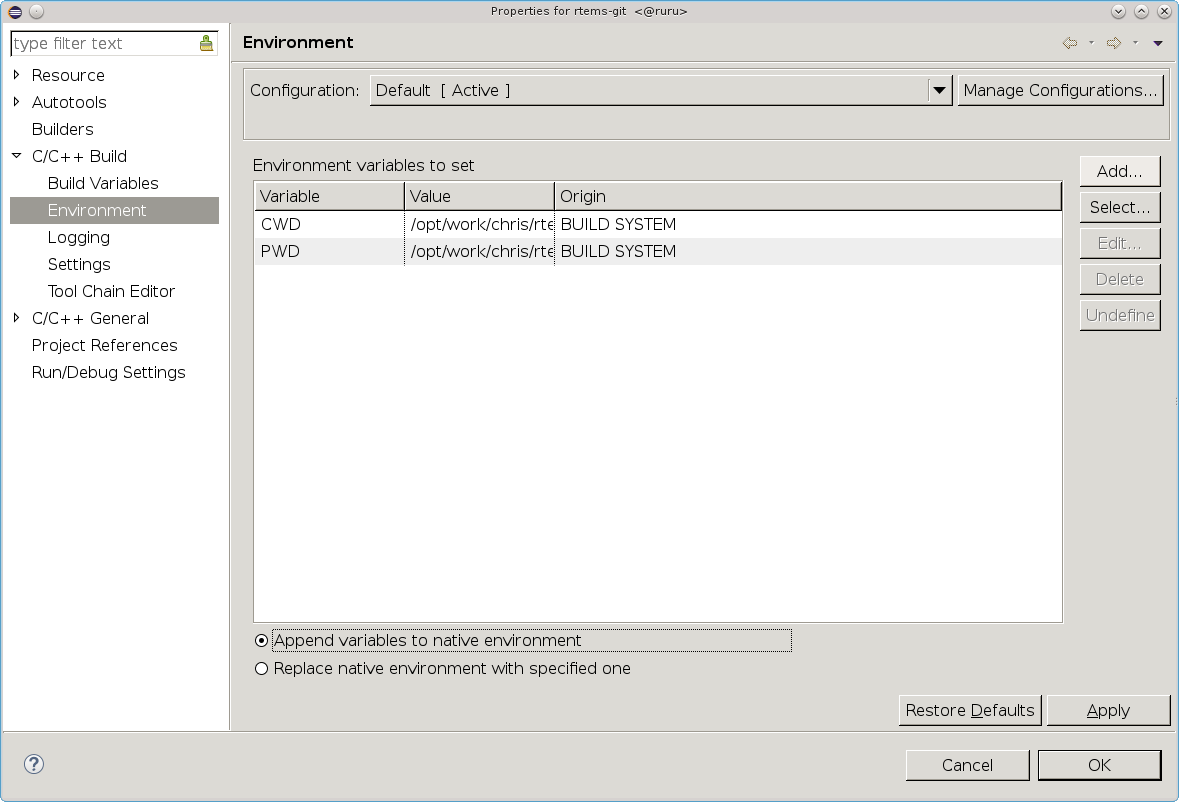This screenshot has width=1179, height=802.
Task: Select the PWD variable row
Action: point(280,251)
